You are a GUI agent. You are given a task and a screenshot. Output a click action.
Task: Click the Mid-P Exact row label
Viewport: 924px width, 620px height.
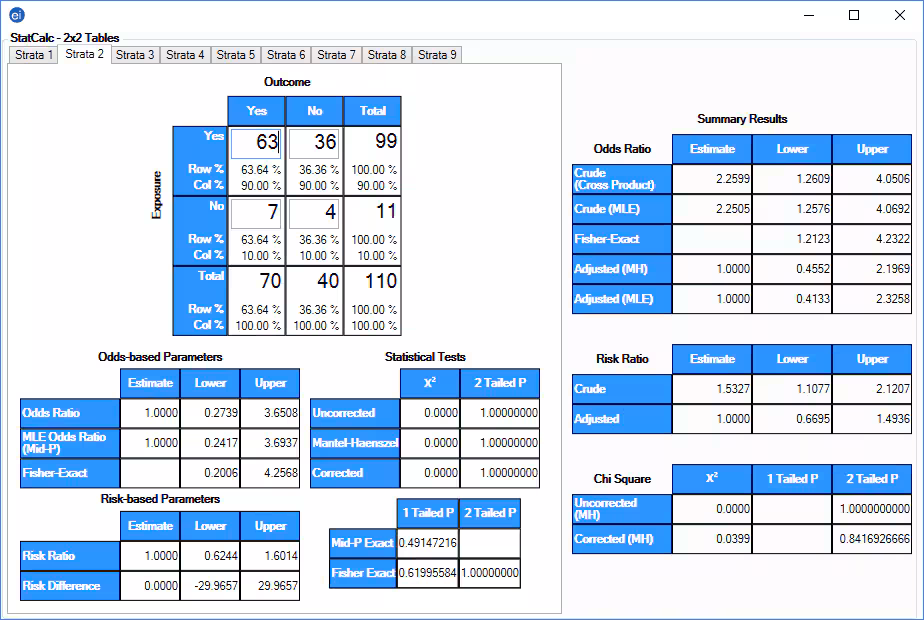[x=363, y=543]
